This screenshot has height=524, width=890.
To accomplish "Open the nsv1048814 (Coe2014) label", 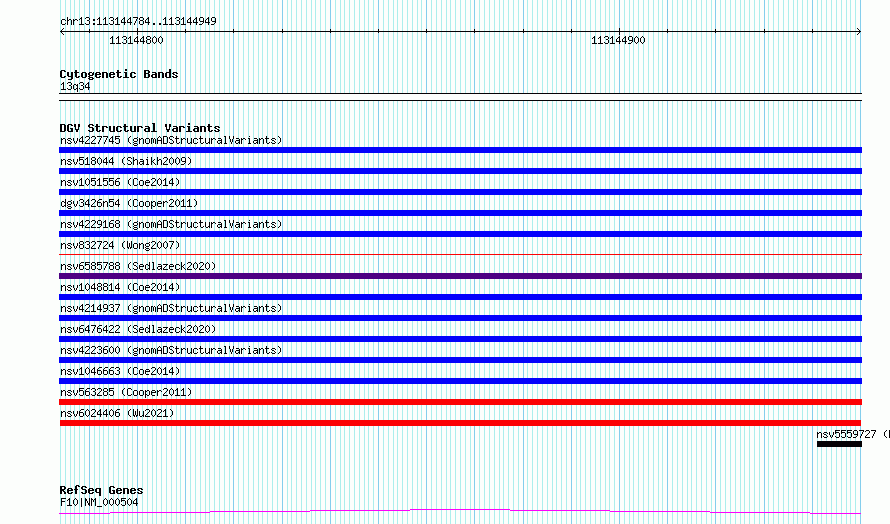I will point(120,287).
